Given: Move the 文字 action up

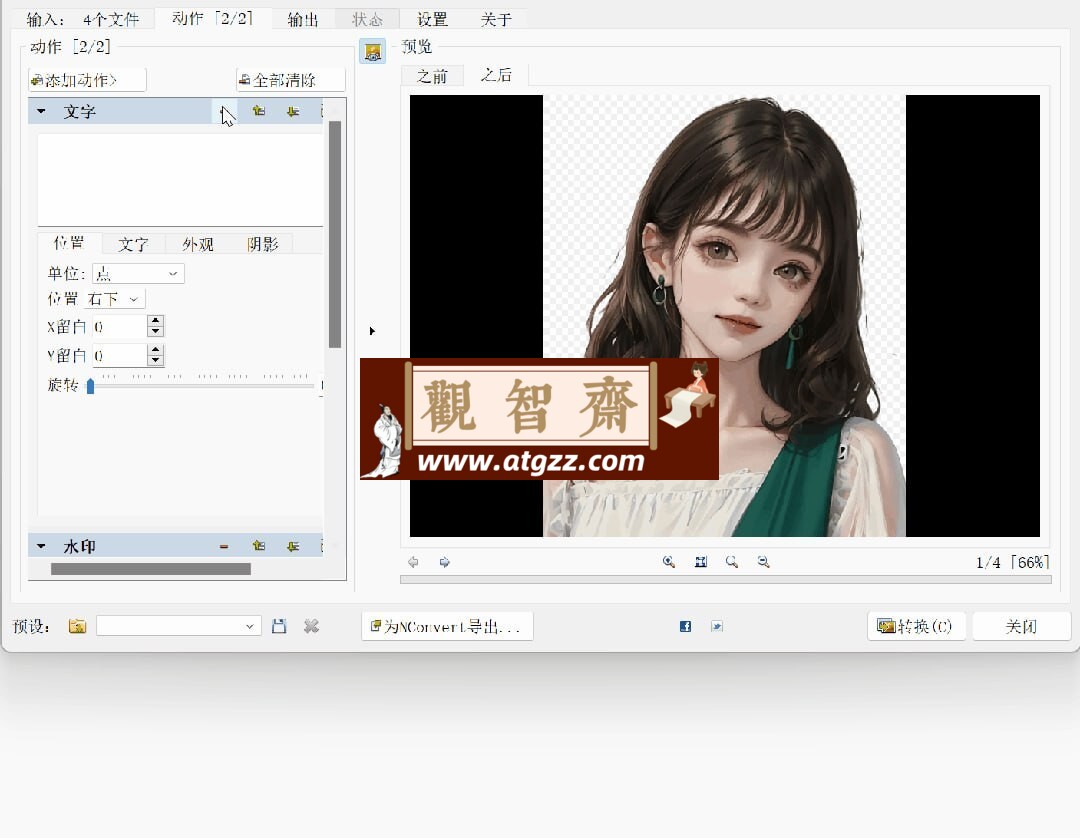Looking at the screenshot, I should coord(259,111).
